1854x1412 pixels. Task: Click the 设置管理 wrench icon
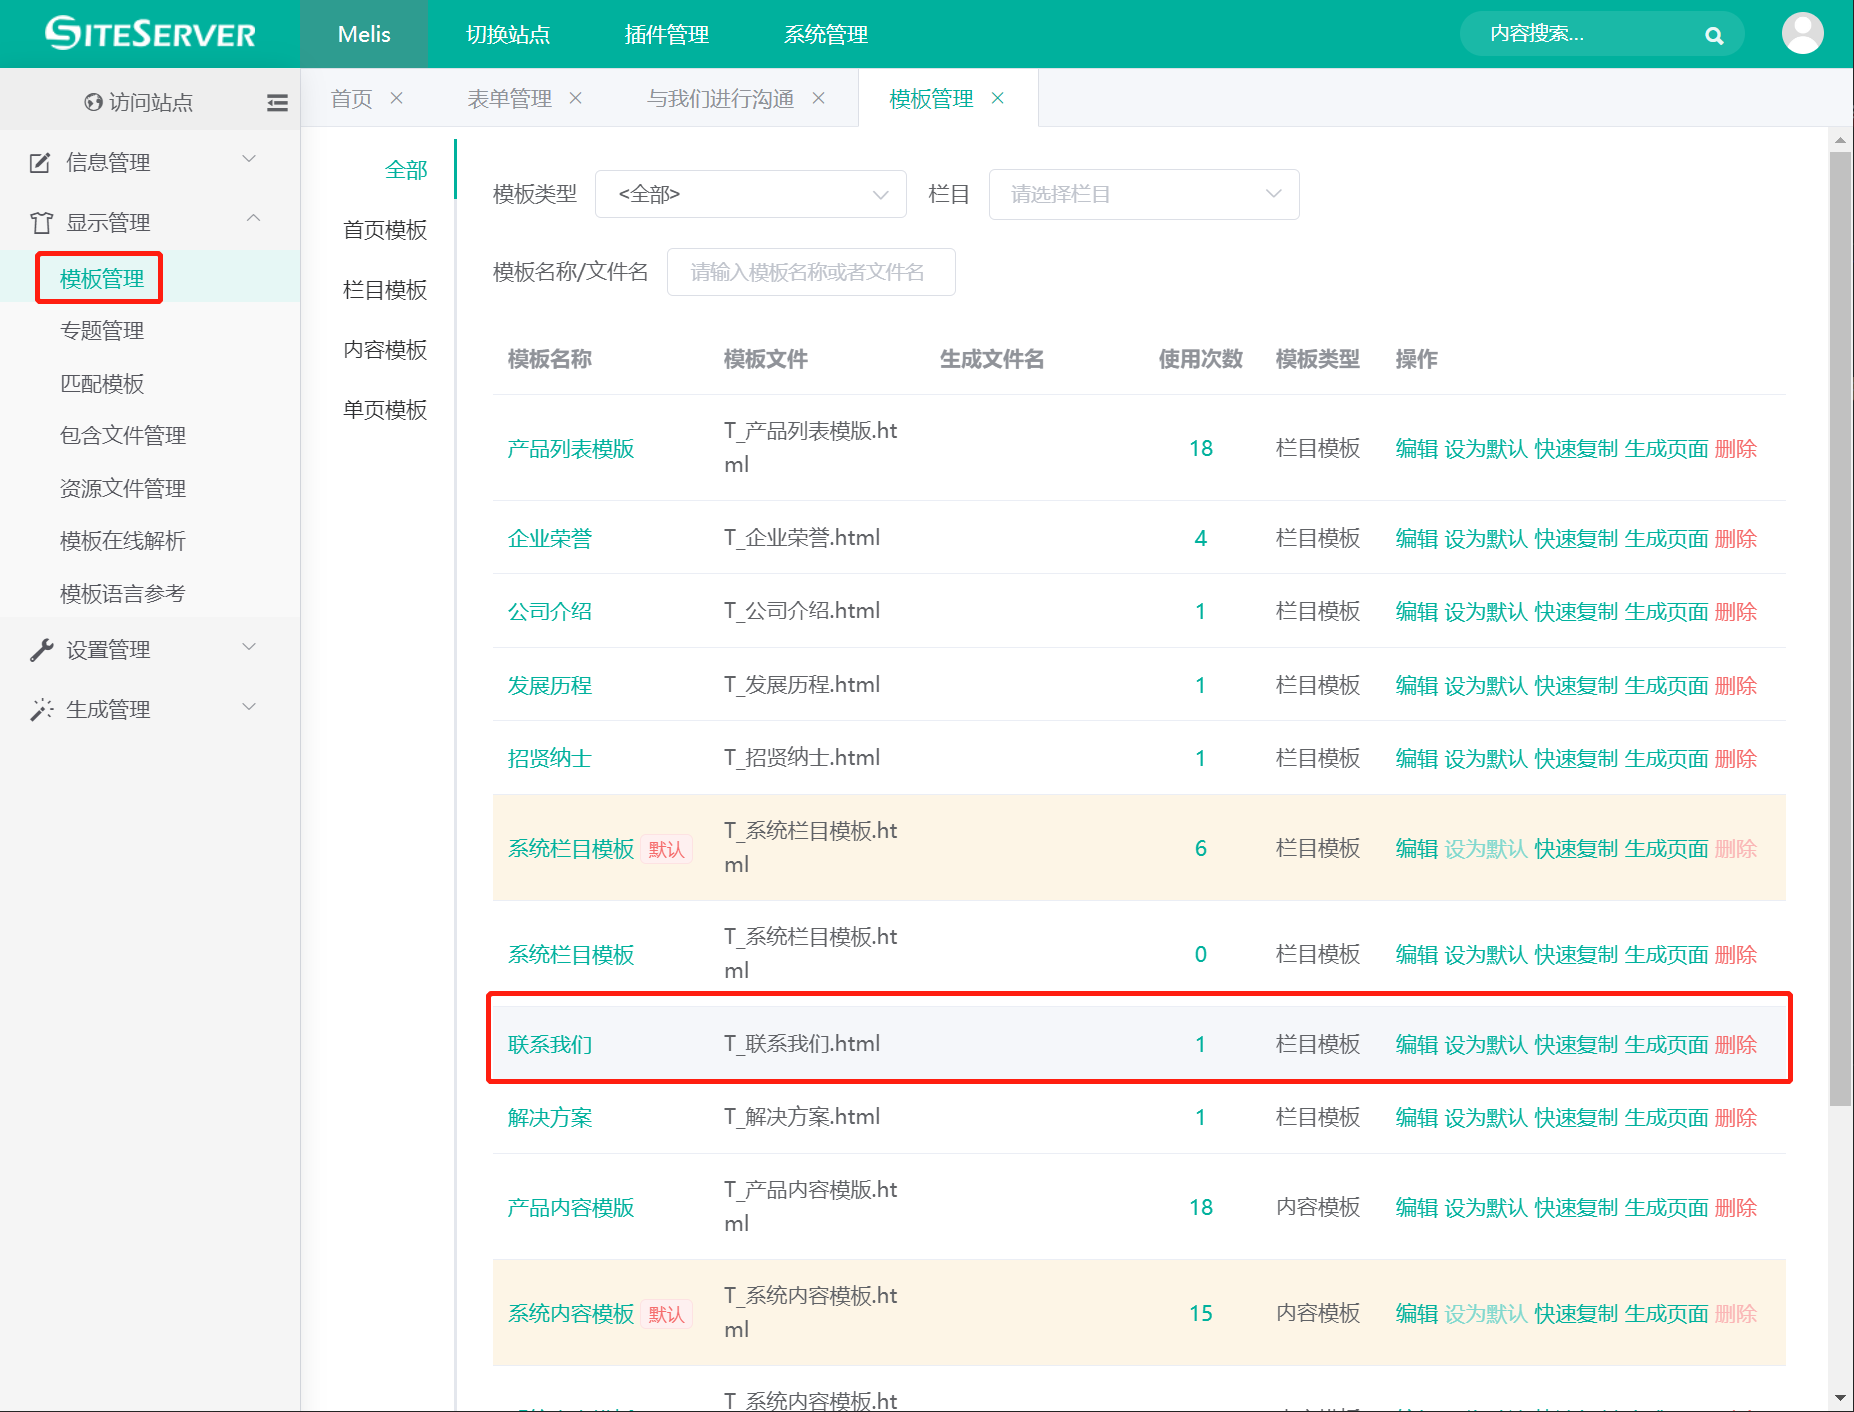[40, 650]
